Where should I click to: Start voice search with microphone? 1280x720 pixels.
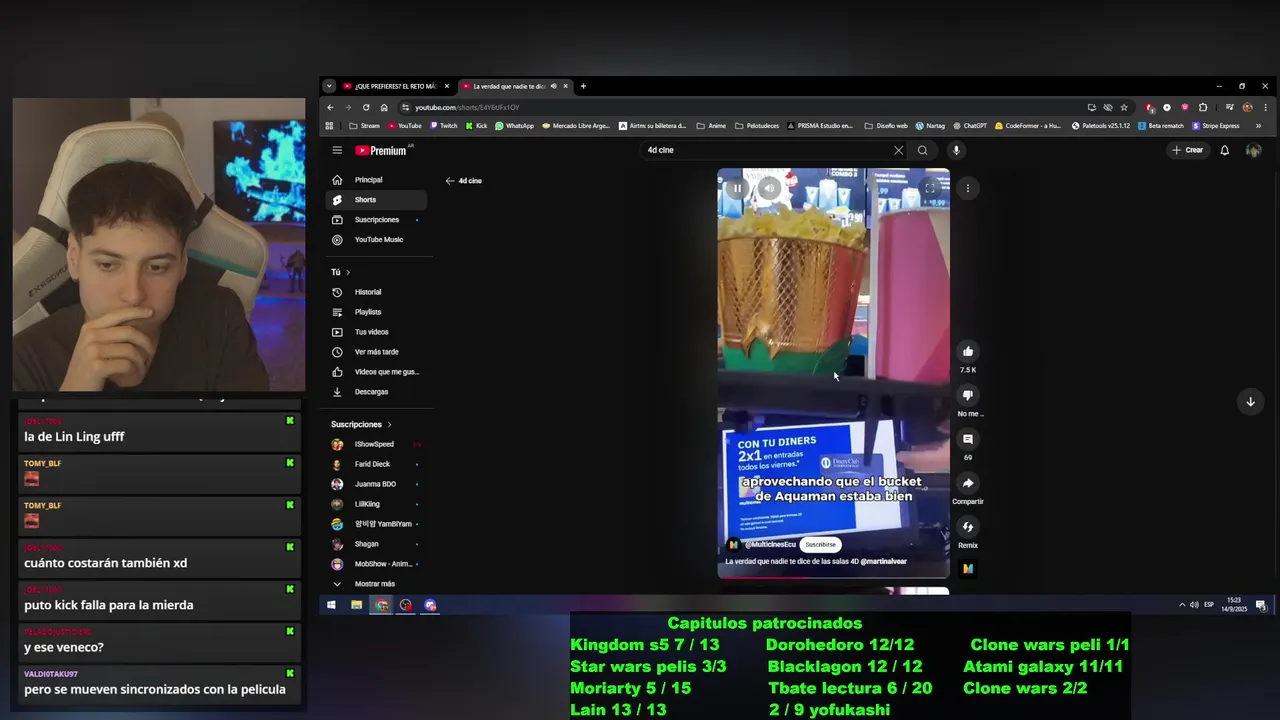[x=956, y=150]
